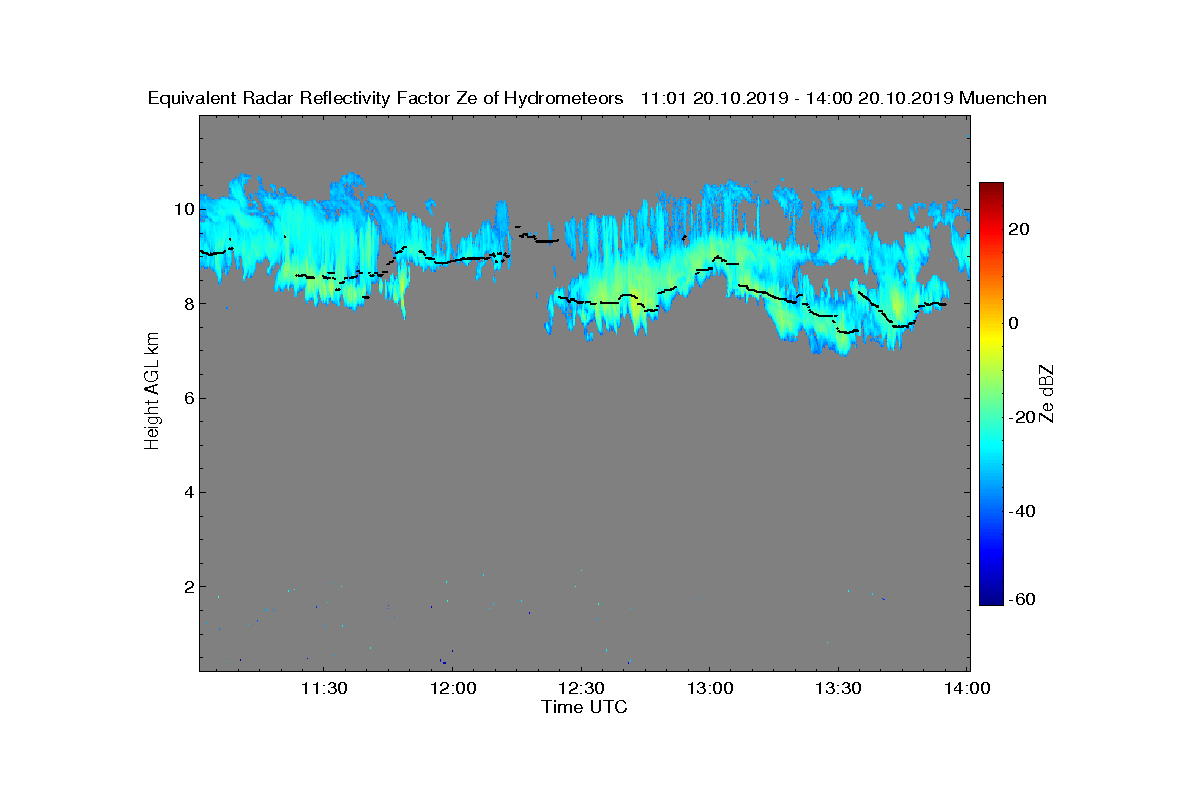Click the '13:30' time tick label

838,688
